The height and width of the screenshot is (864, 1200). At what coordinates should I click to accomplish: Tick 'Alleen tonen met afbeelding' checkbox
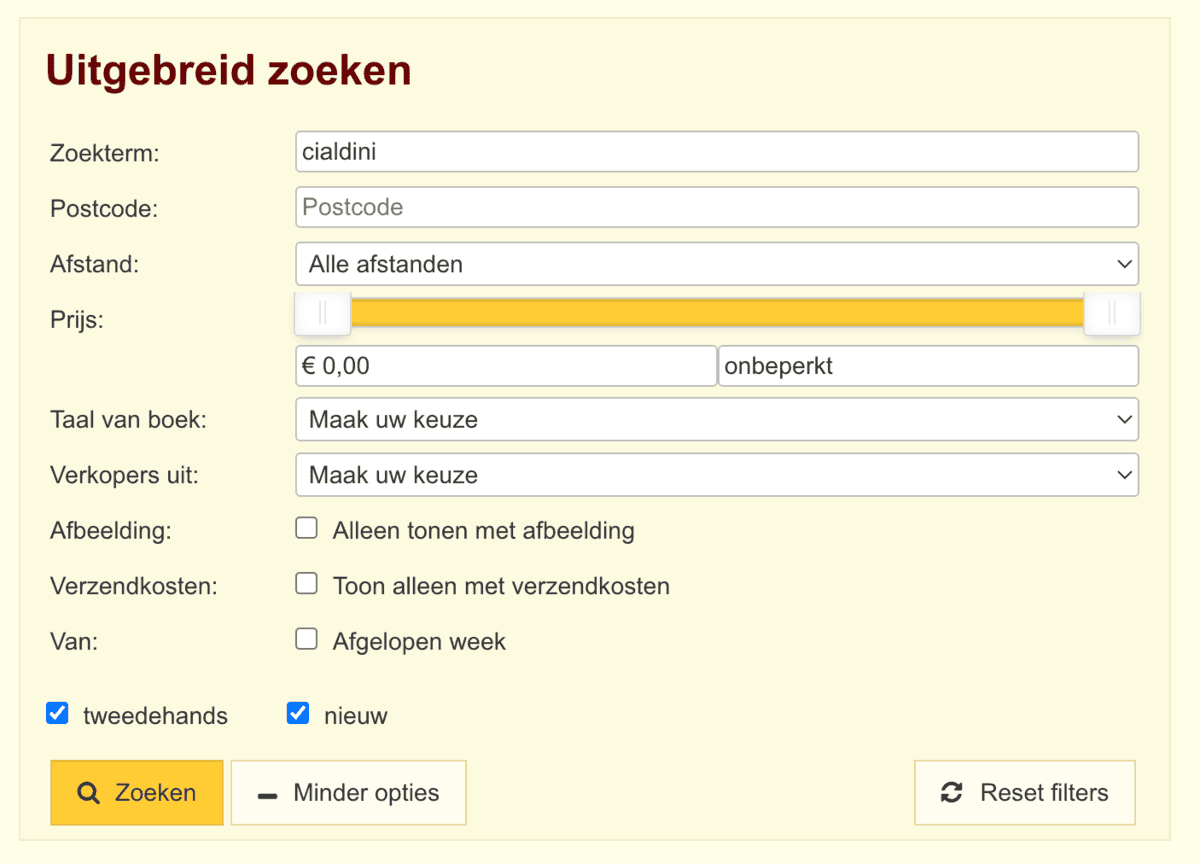[x=306, y=529]
